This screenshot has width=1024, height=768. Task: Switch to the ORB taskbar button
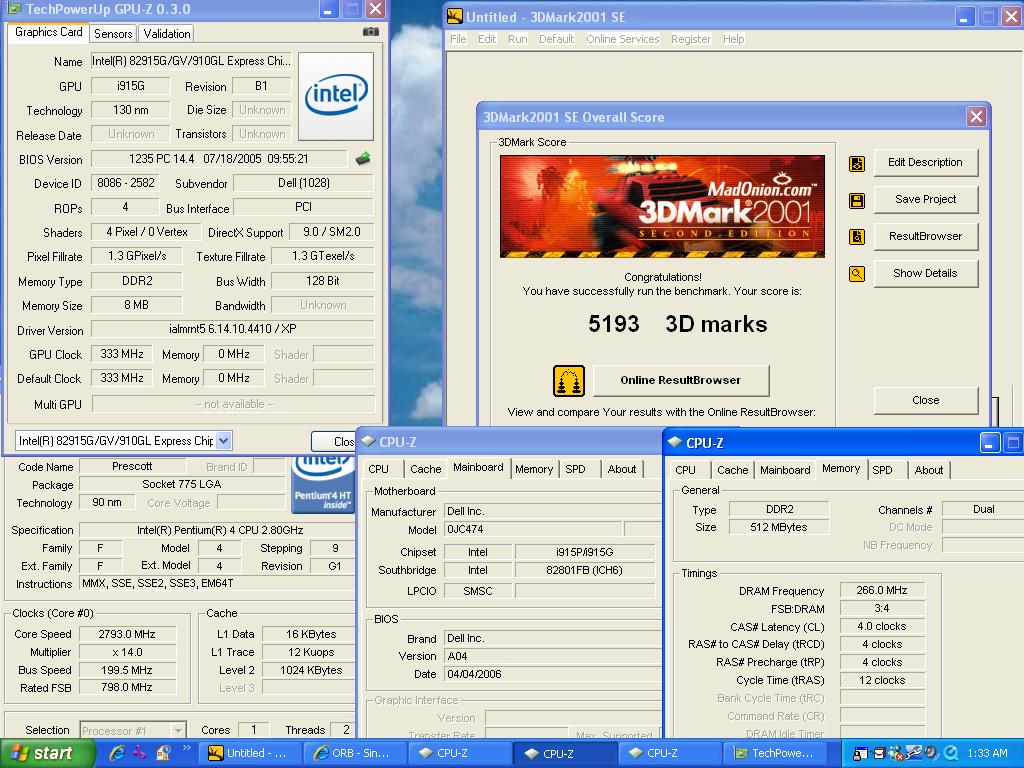[x=357, y=753]
